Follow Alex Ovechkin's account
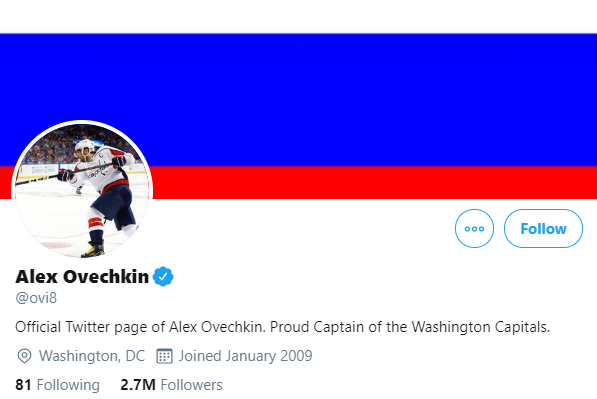 click(543, 228)
